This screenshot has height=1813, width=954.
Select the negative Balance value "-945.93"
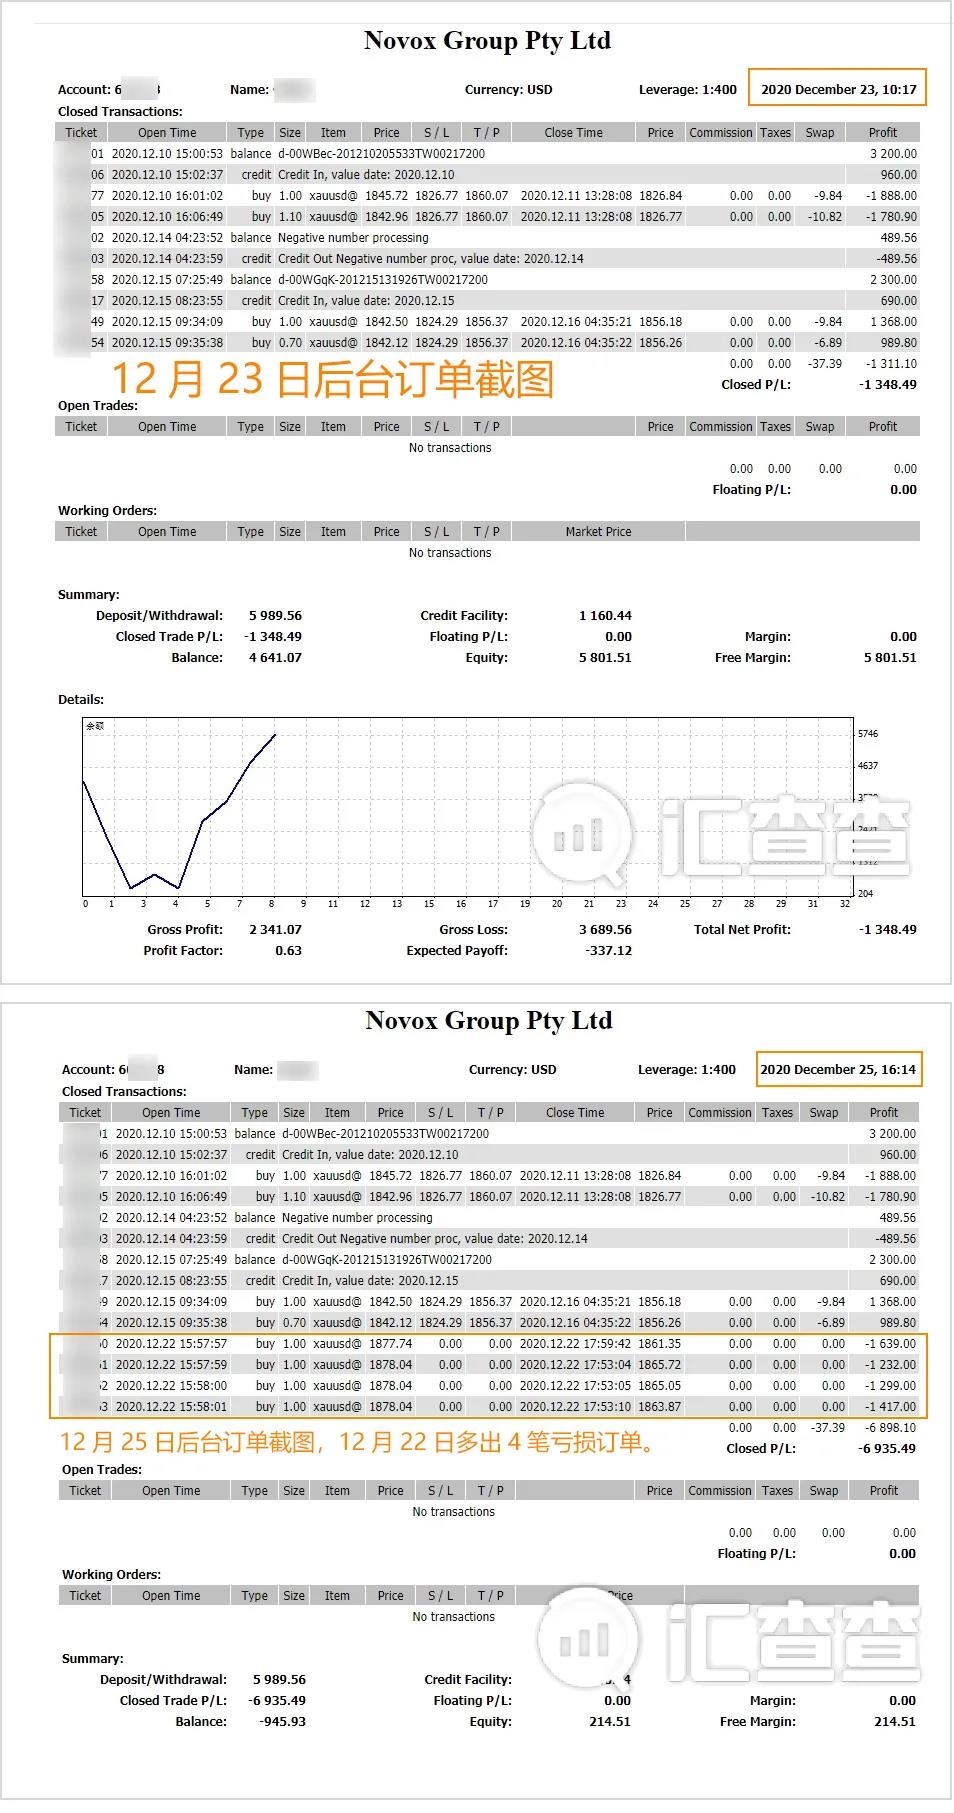point(282,1721)
